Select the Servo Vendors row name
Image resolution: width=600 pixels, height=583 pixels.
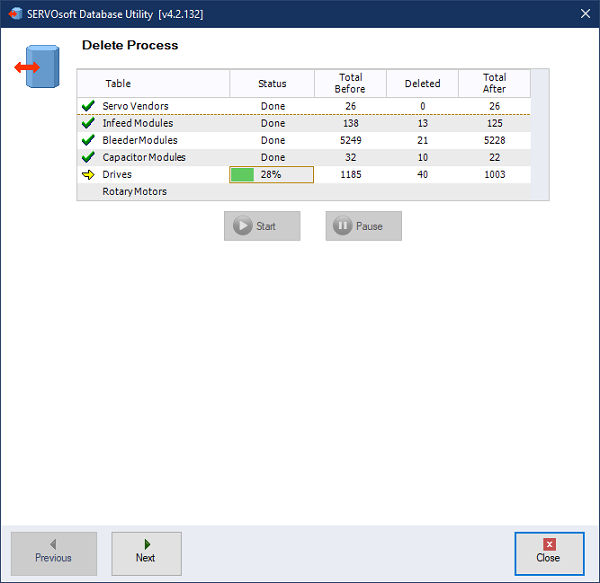[x=135, y=106]
